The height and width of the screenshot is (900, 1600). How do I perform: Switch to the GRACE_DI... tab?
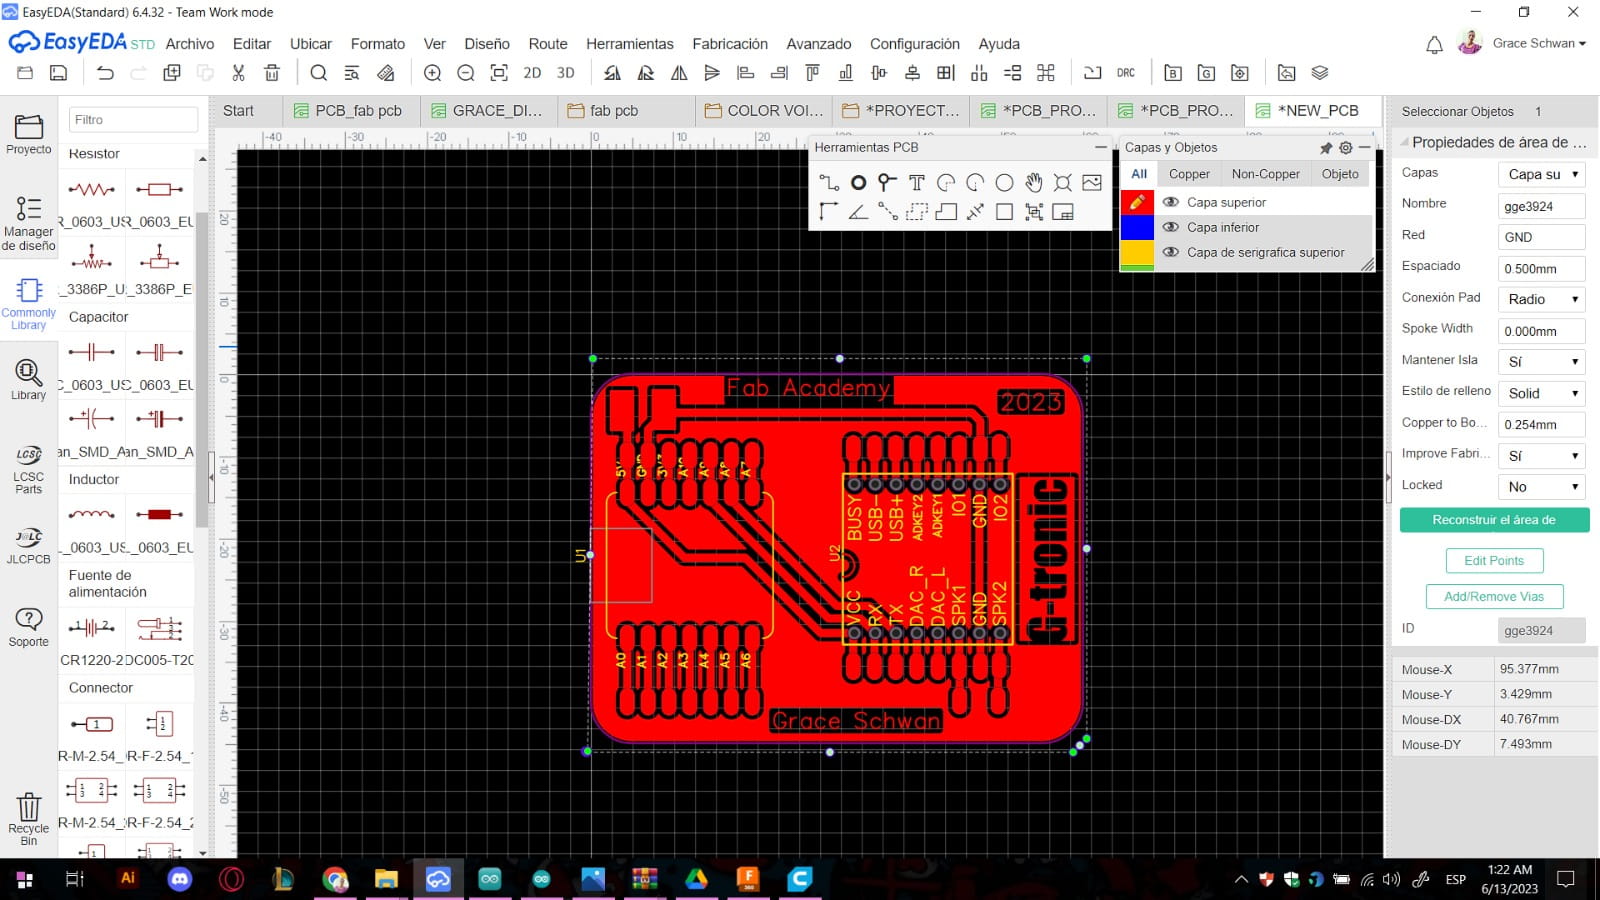pos(487,111)
